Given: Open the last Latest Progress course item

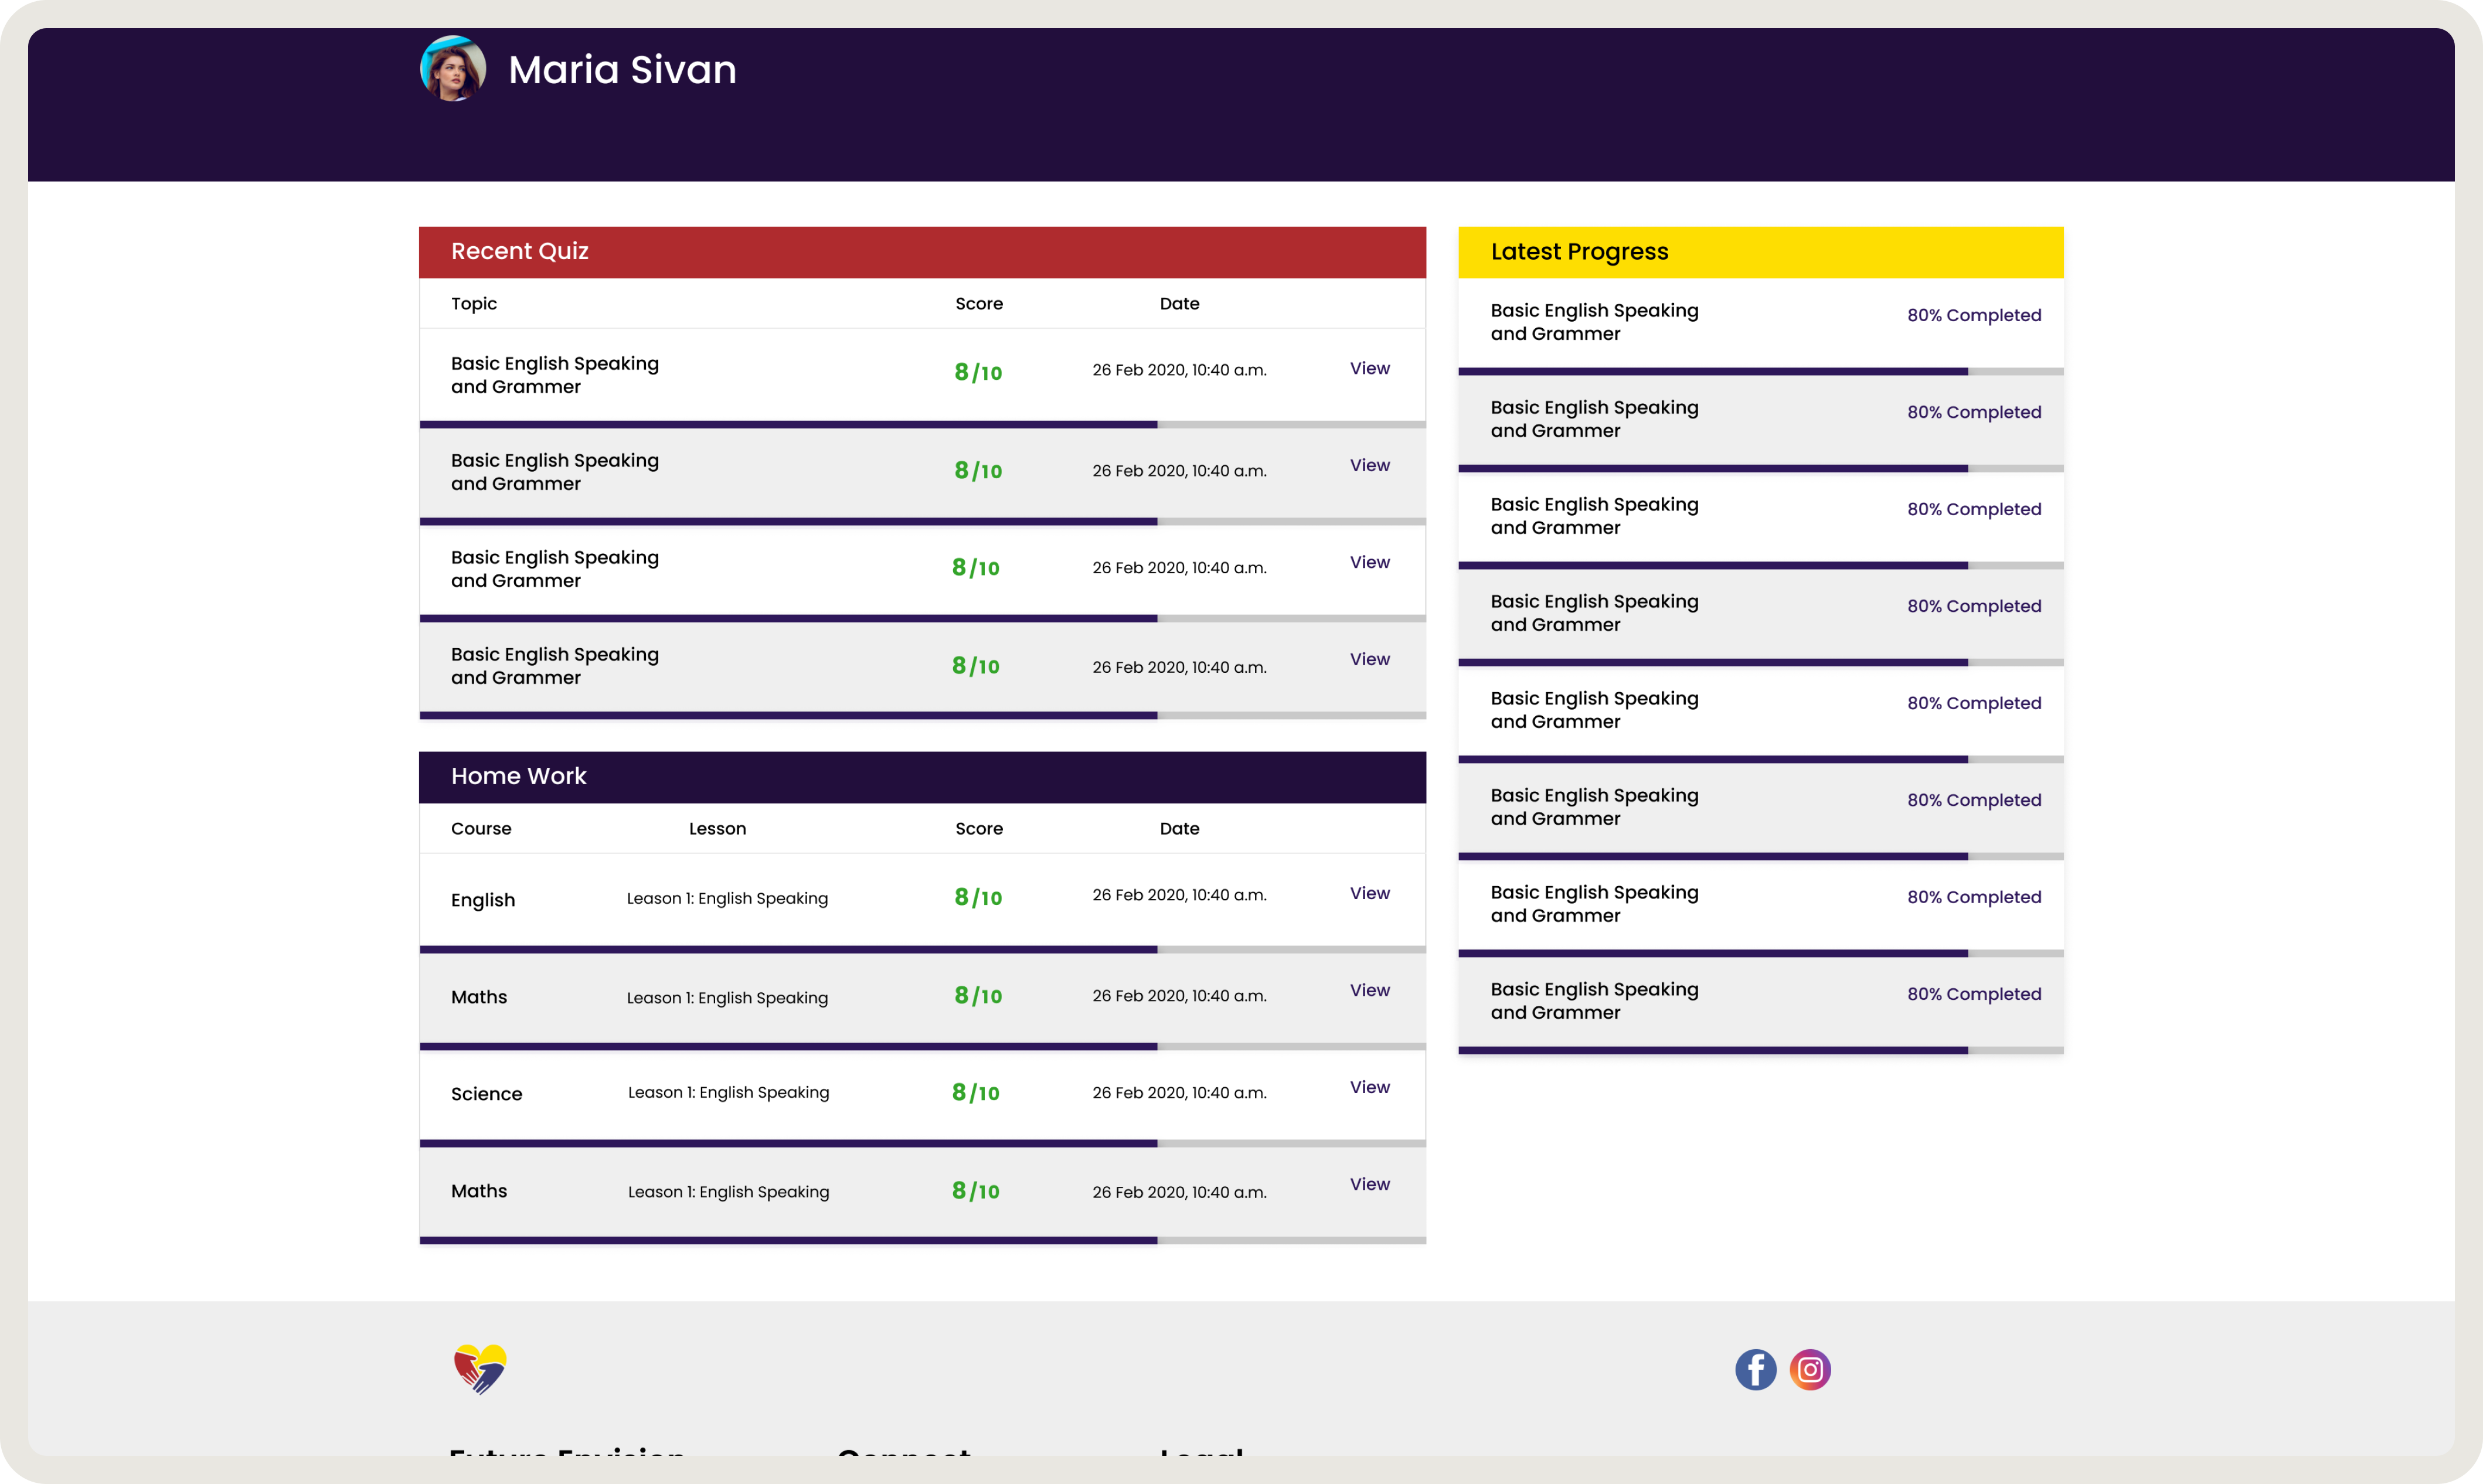Looking at the screenshot, I should point(1594,1000).
